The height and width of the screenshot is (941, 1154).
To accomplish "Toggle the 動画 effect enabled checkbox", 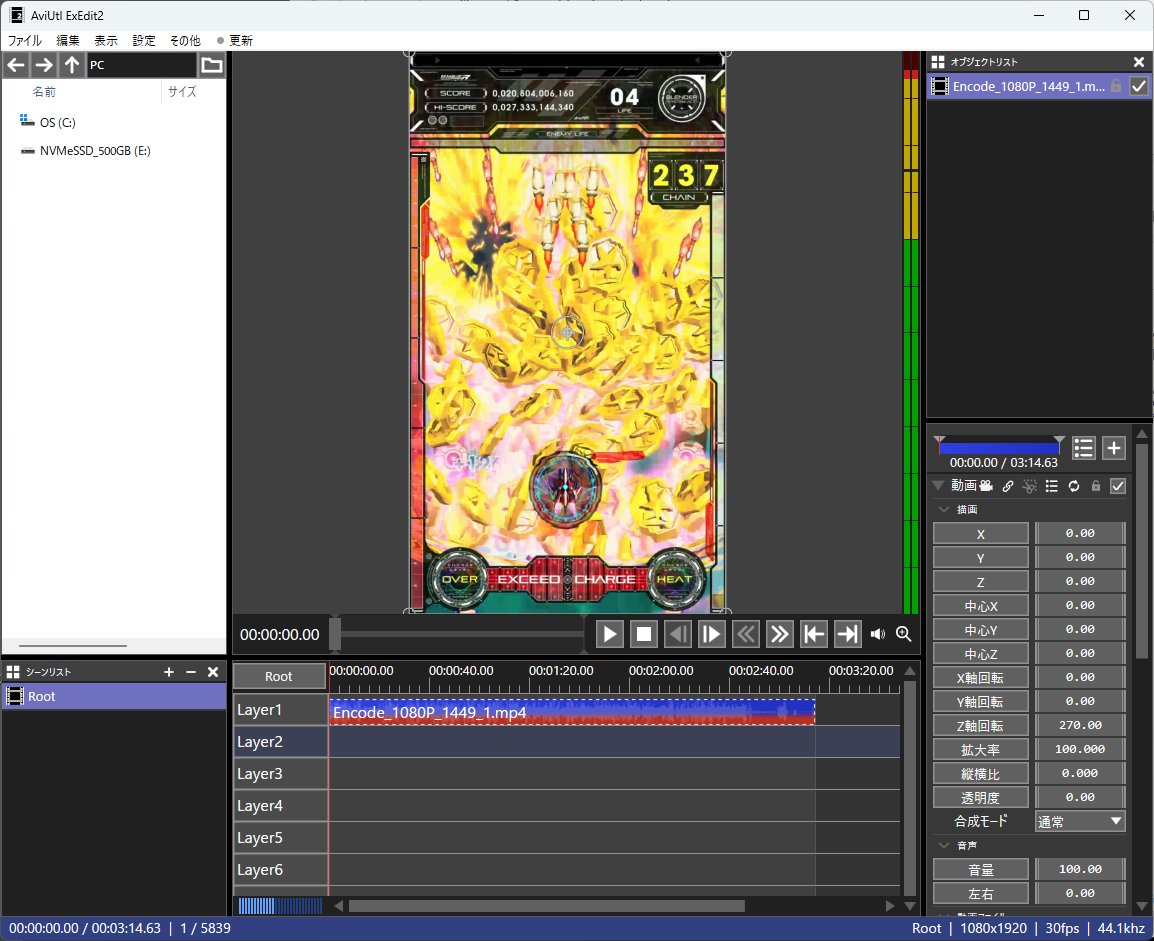I will pyautogui.click(x=1118, y=486).
